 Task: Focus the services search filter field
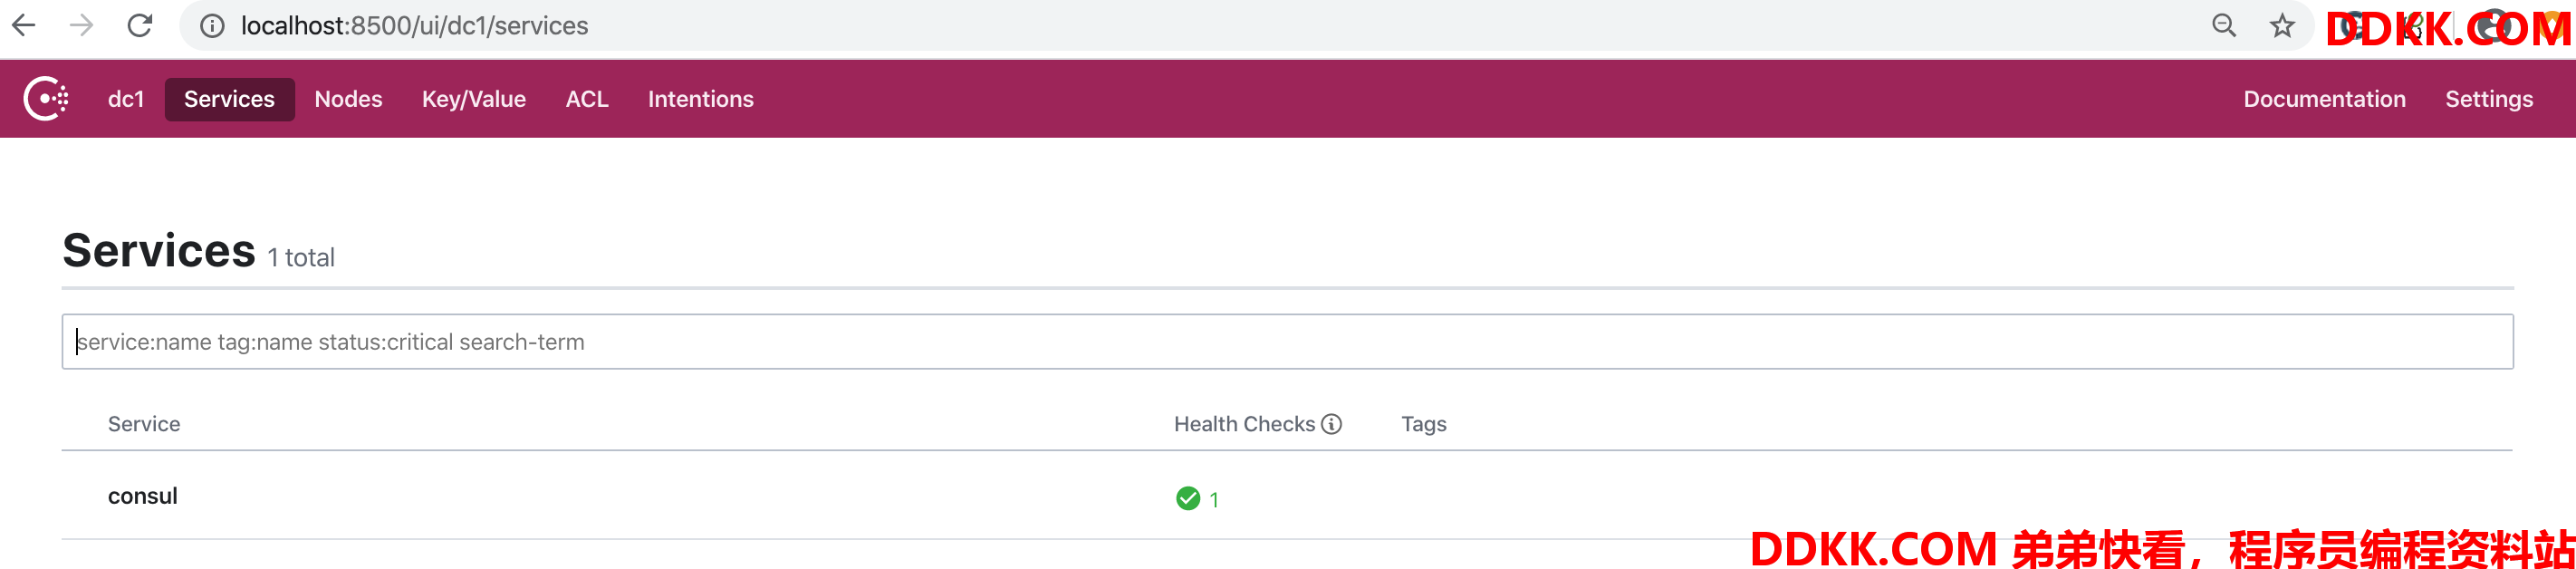click(1287, 342)
